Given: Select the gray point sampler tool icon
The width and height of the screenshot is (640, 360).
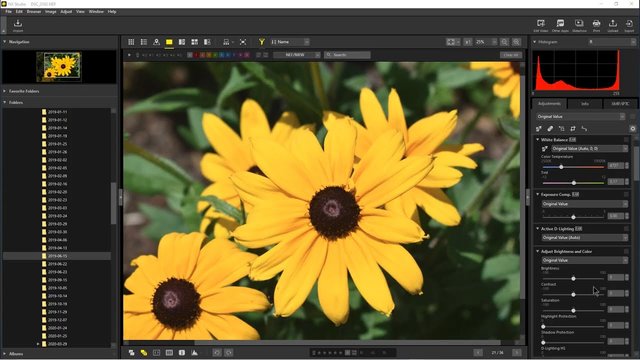Looking at the screenshot, I should [x=539, y=129].
